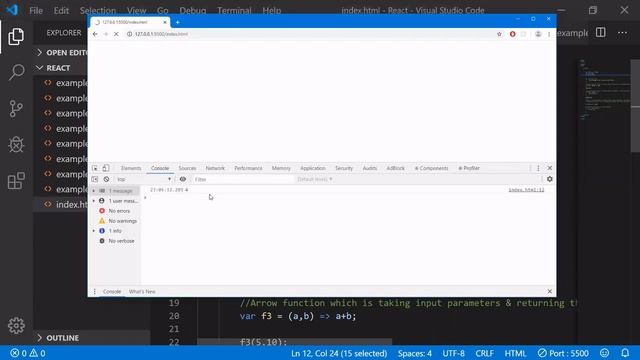The width and height of the screenshot is (640, 360).
Task: Click the Split Editor icon in VS Code
Action: coord(600,33)
